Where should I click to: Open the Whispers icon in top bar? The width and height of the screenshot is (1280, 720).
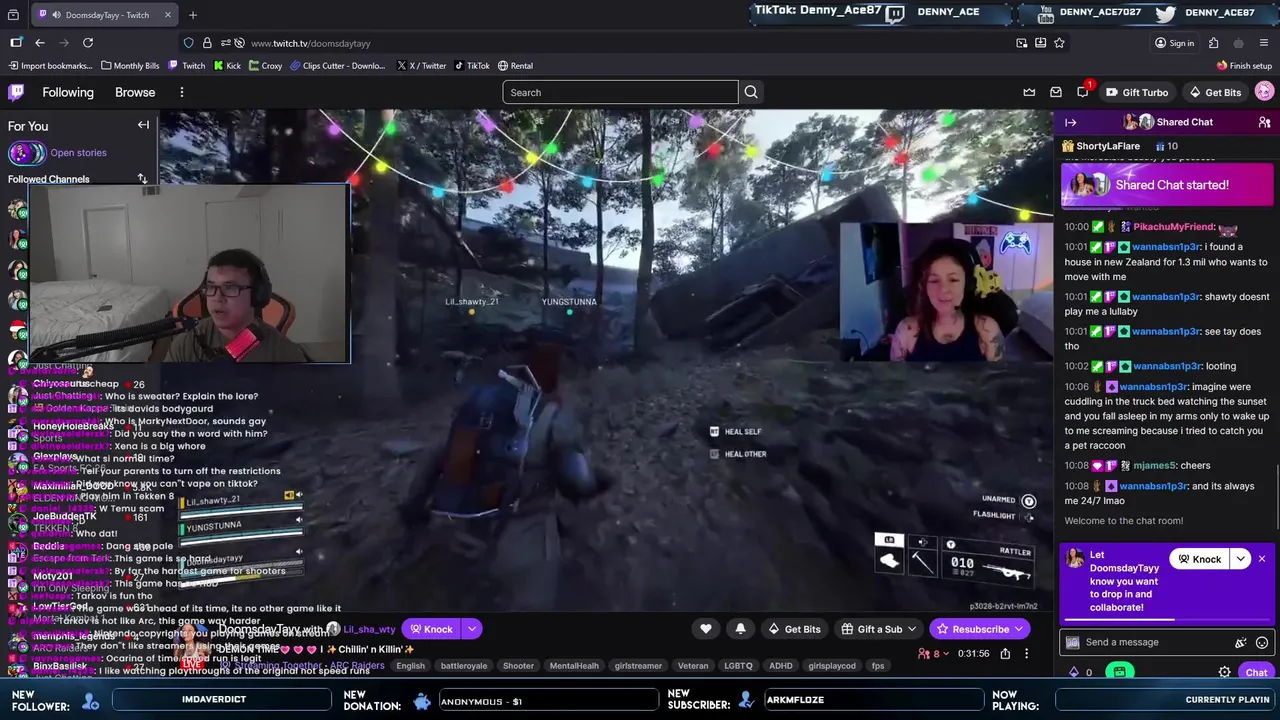click(1056, 92)
